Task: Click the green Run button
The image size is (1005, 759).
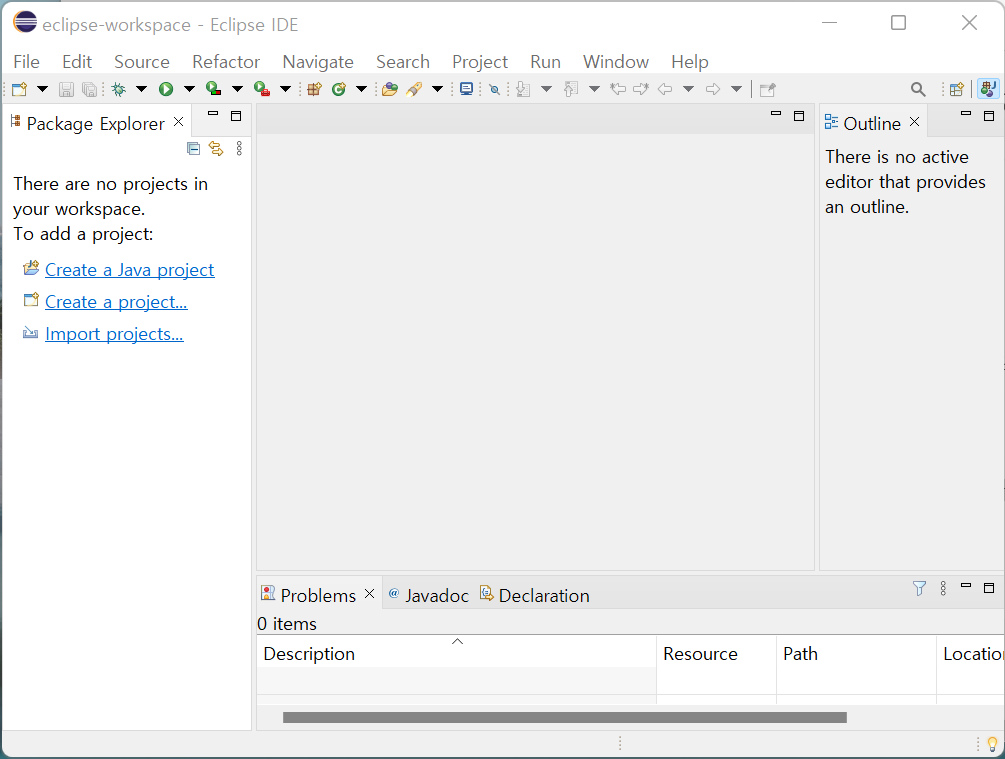Action: (166, 89)
